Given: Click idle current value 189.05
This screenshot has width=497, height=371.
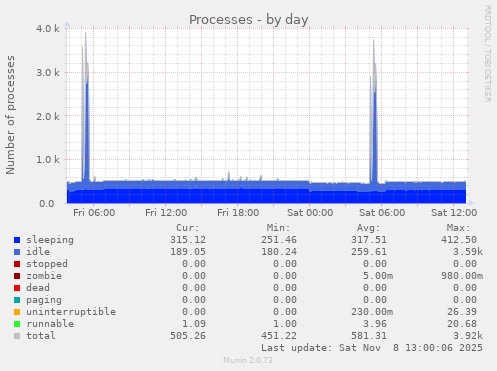Looking at the screenshot, I should (188, 252).
